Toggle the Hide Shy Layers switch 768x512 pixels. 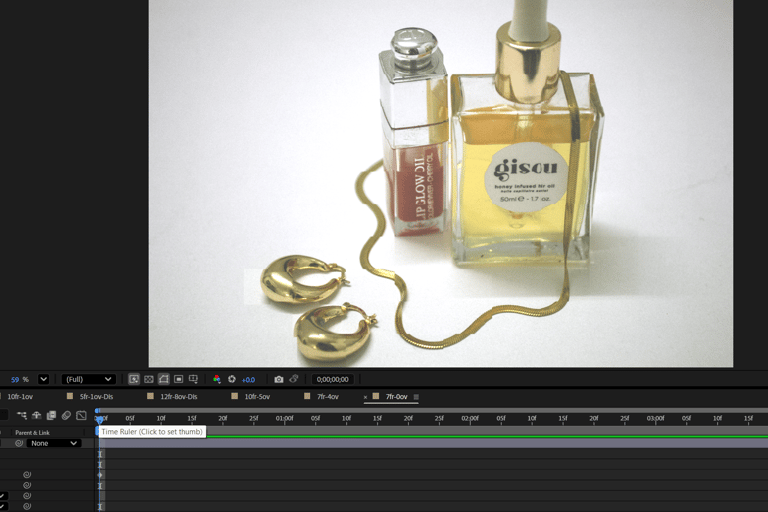tap(36, 415)
